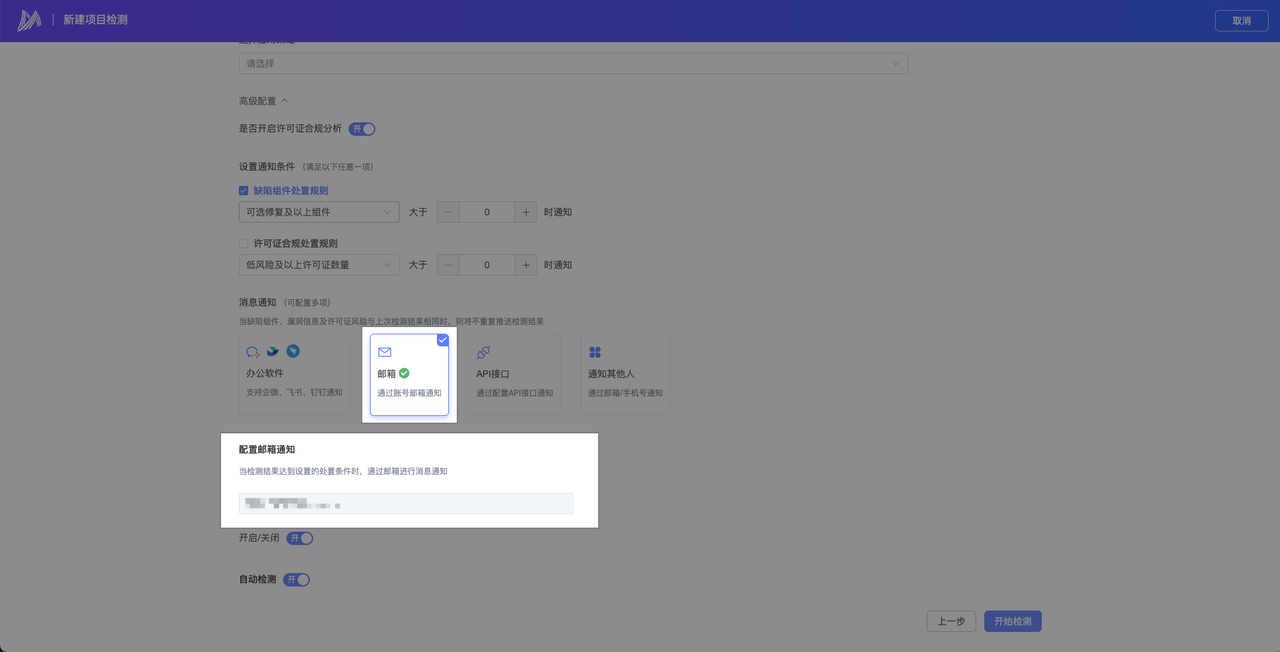Click the DingTalk icon in 办公软件 card
Viewport: 1280px width, 652px height.
point(293,351)
